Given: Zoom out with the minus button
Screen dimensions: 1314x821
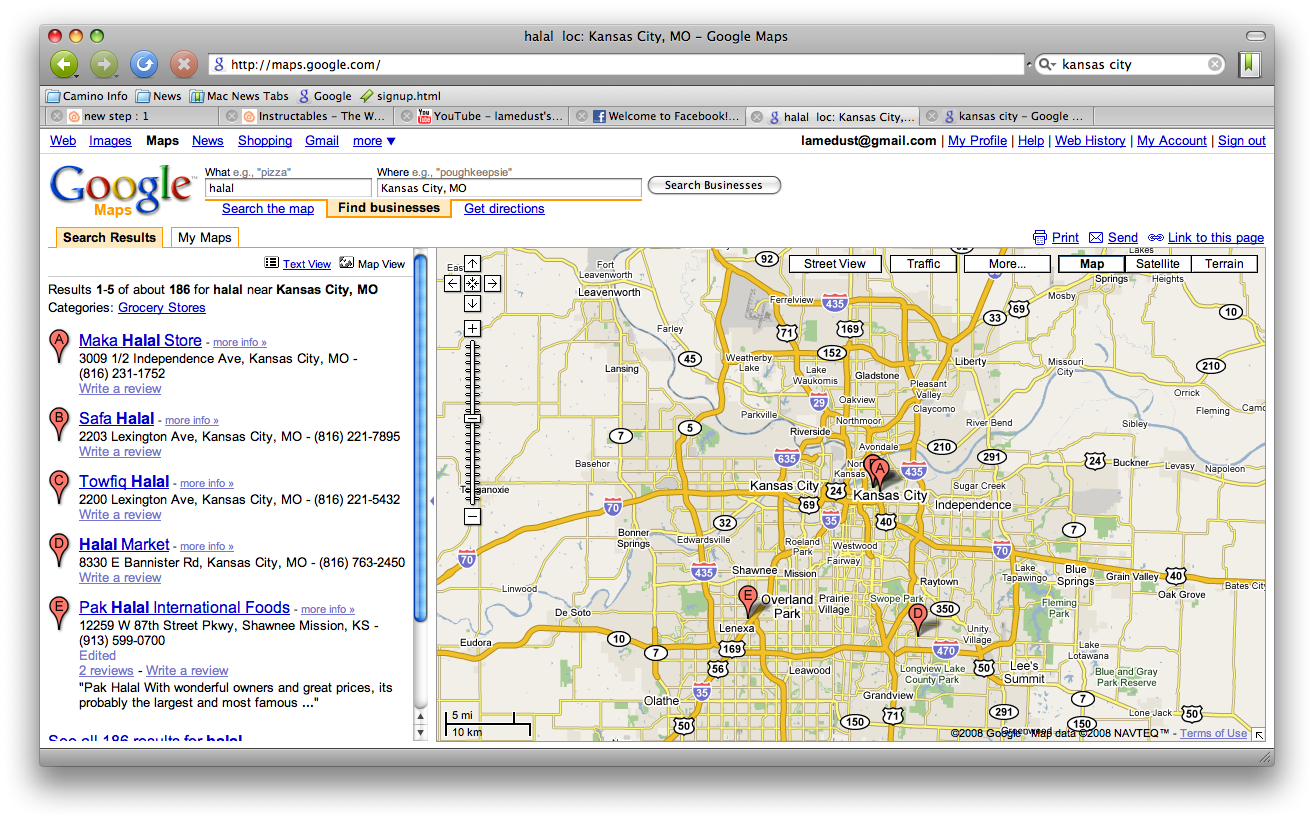Looking at the screenshot, I should [473, 517].
